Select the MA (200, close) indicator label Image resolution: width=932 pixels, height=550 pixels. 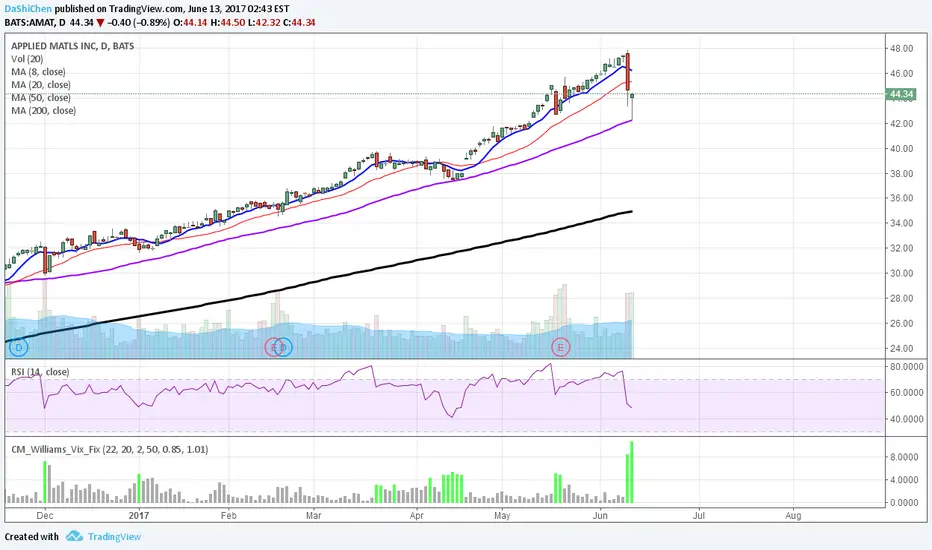click(43, 111)
